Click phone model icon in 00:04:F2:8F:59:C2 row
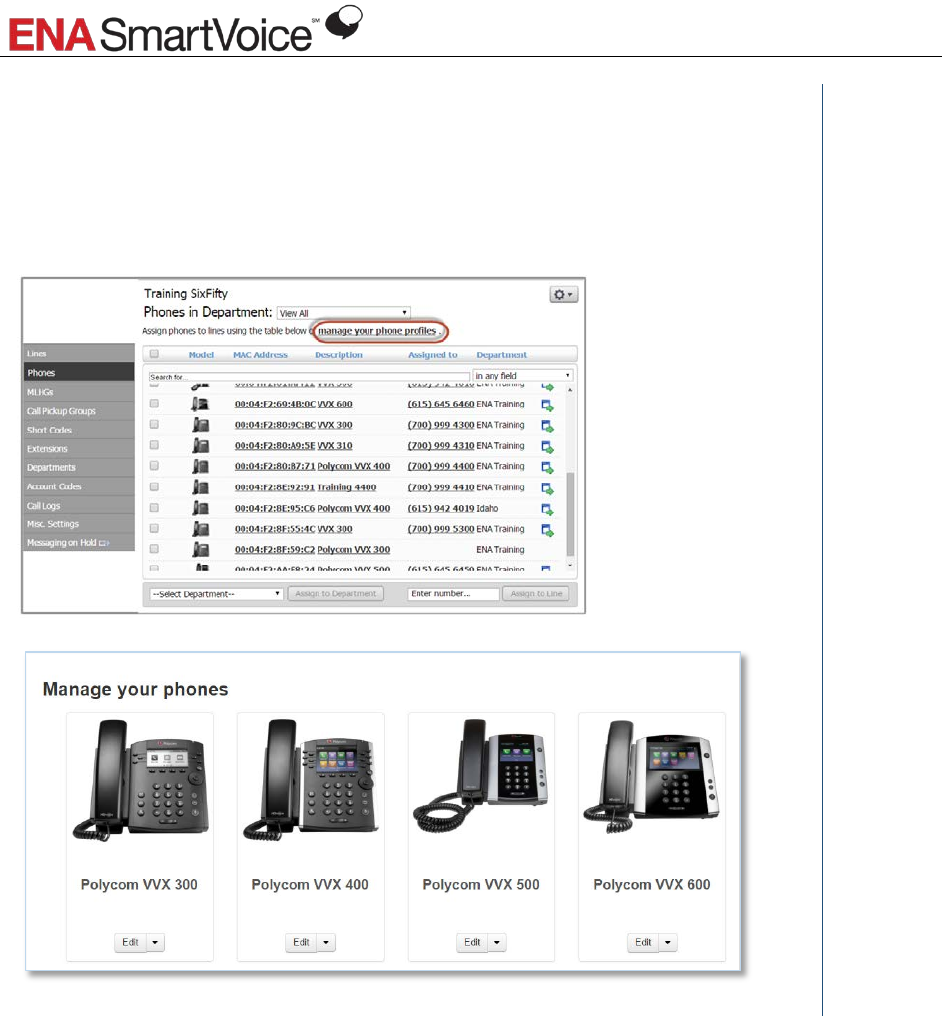Screen dimensions: 942x1016 pyautogui.click(x=200, y=549)
